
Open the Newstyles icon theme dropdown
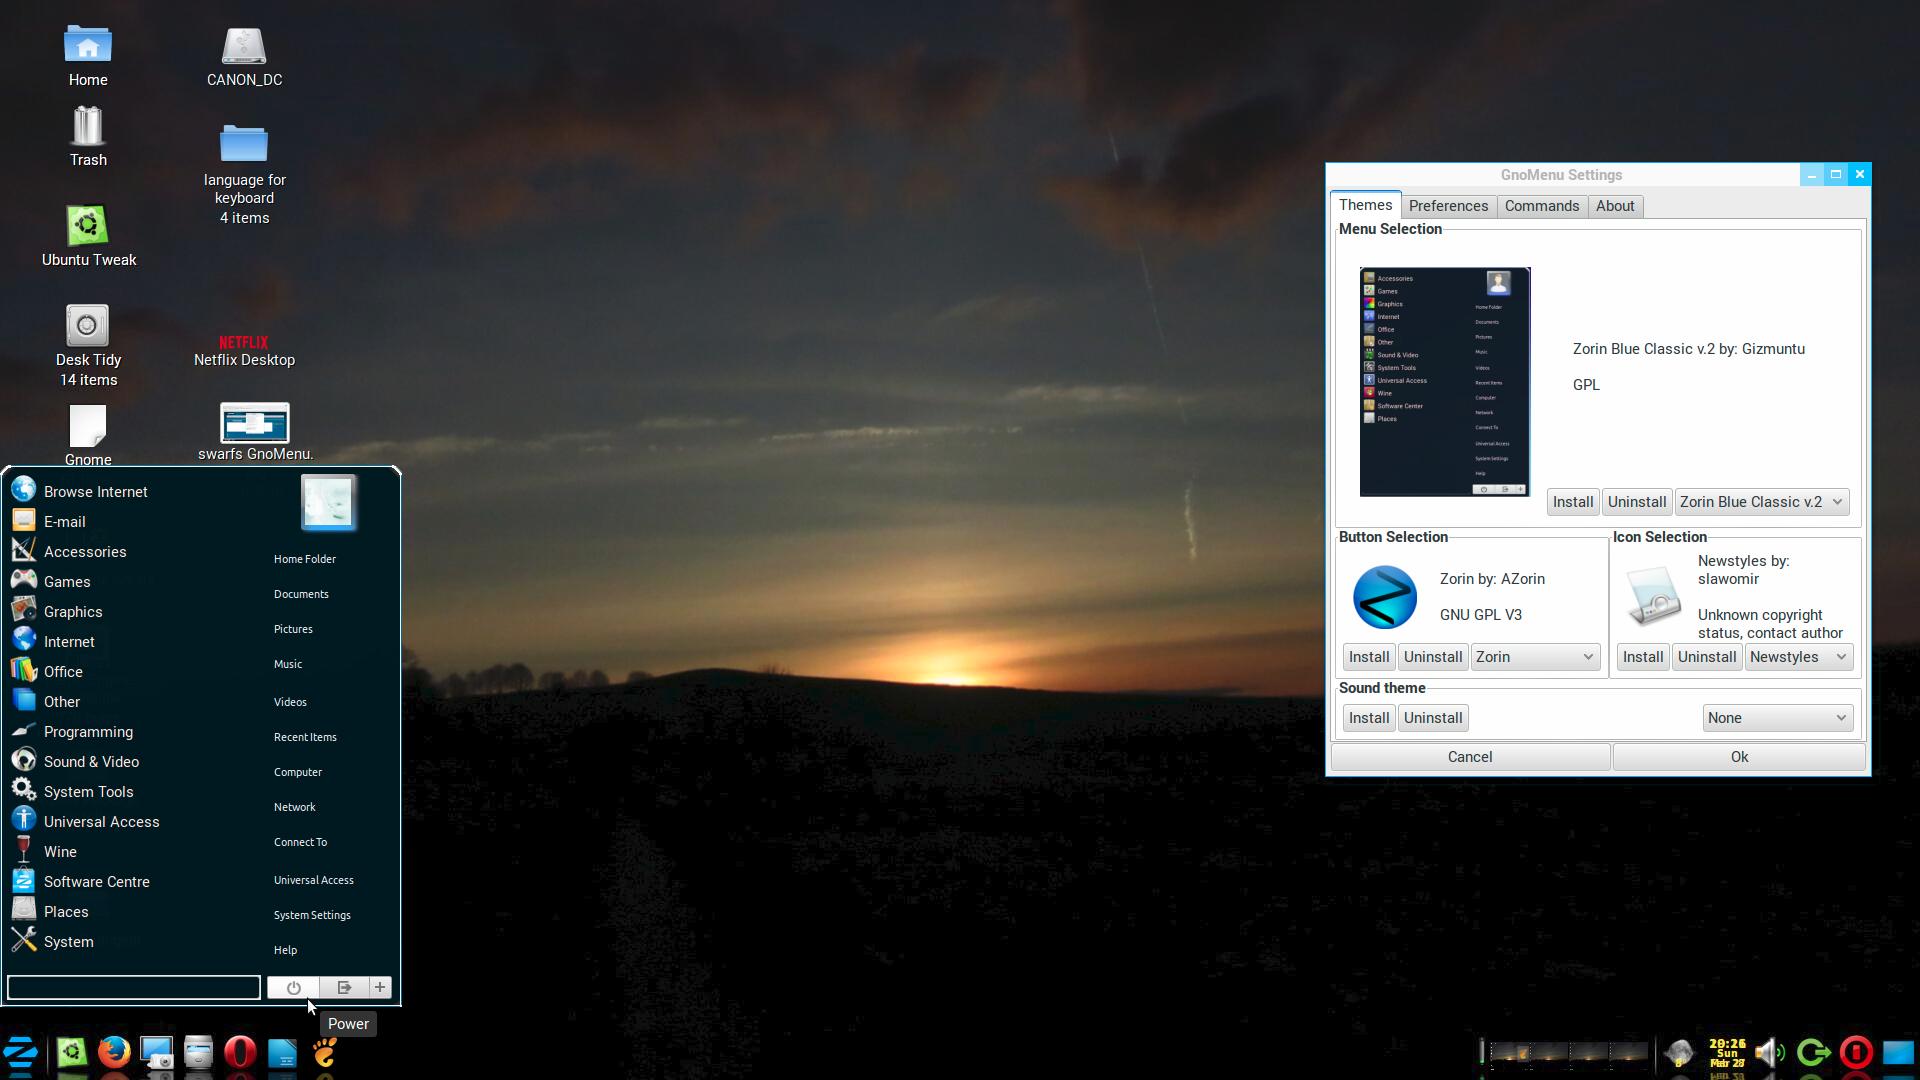tap(1797, 657)
